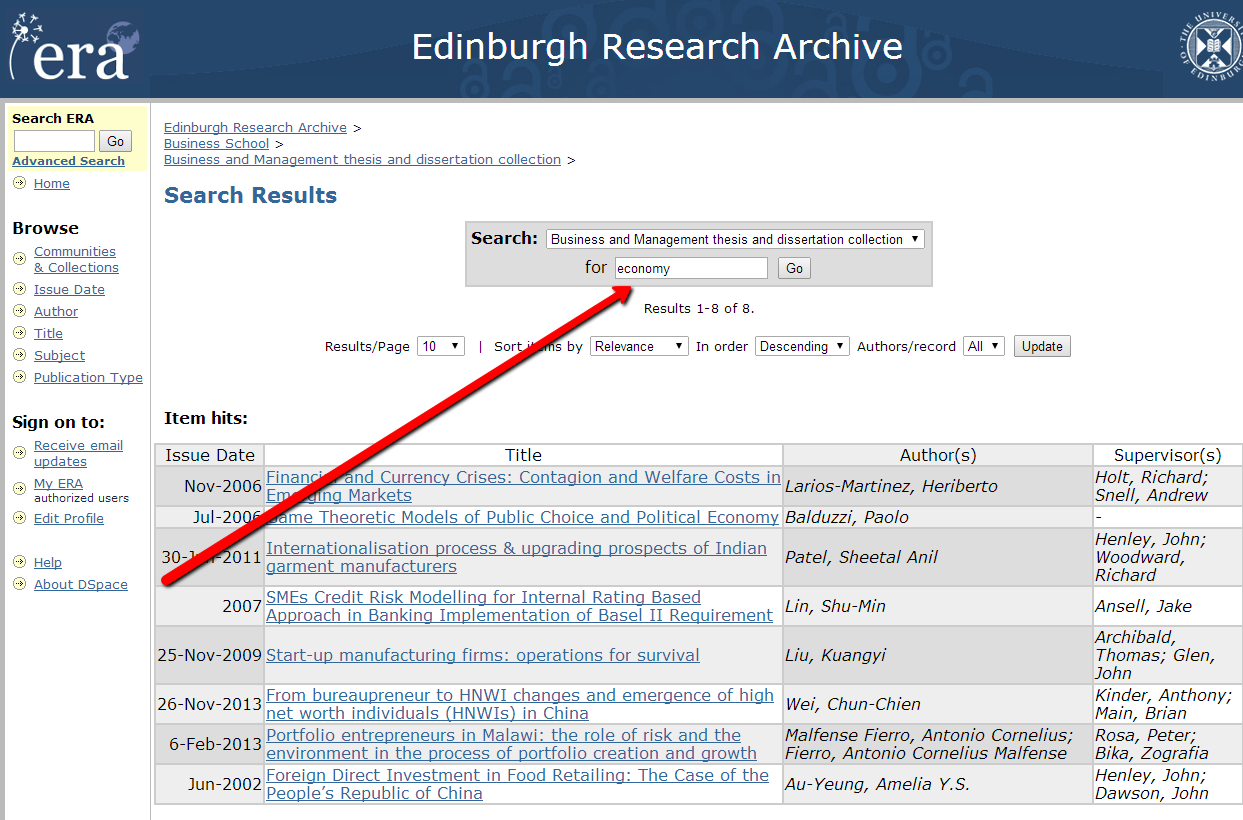Browse by Author
This screenshot has height=820, width=1243.
pyautogui.click(x=56, y=311)
